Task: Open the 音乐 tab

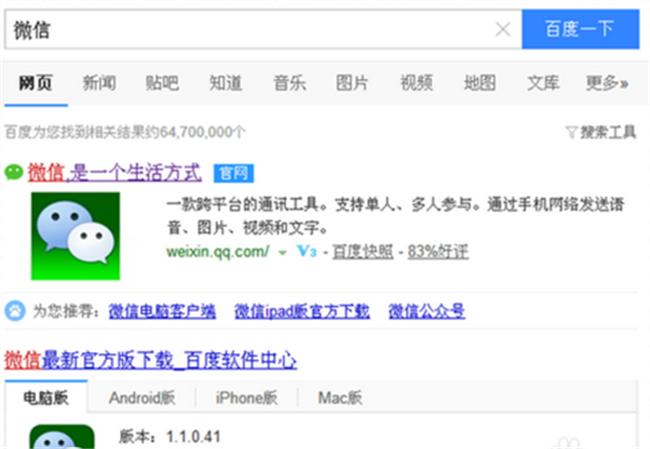Action: click(x=289, y=83)
